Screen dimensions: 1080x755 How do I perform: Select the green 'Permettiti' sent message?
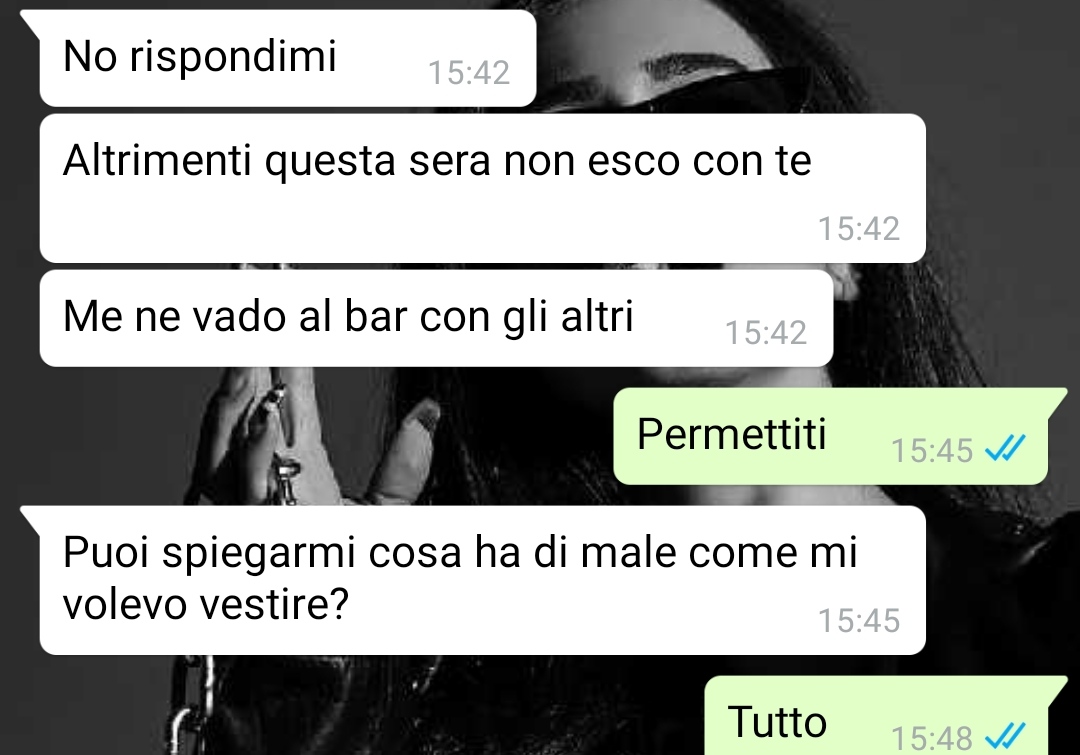tap(831, 436)
